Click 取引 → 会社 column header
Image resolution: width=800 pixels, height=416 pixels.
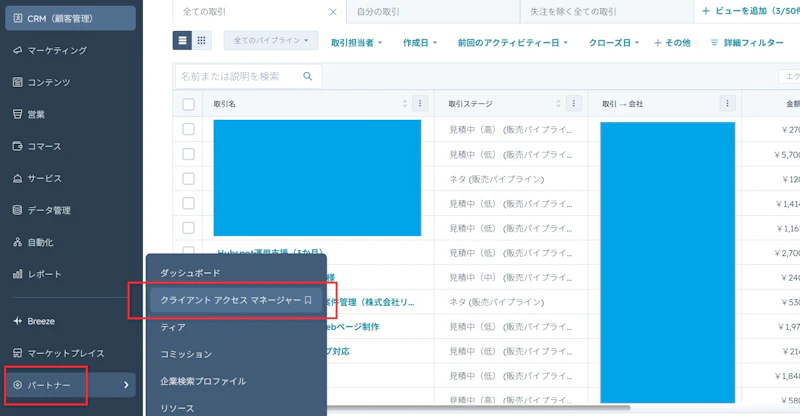(622, 104)
